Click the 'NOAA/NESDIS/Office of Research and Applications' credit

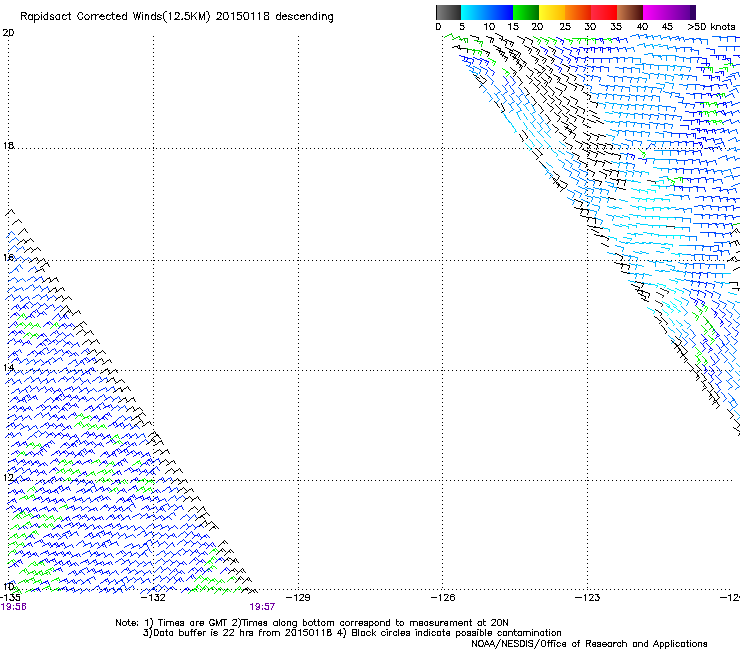click(589, 644)
